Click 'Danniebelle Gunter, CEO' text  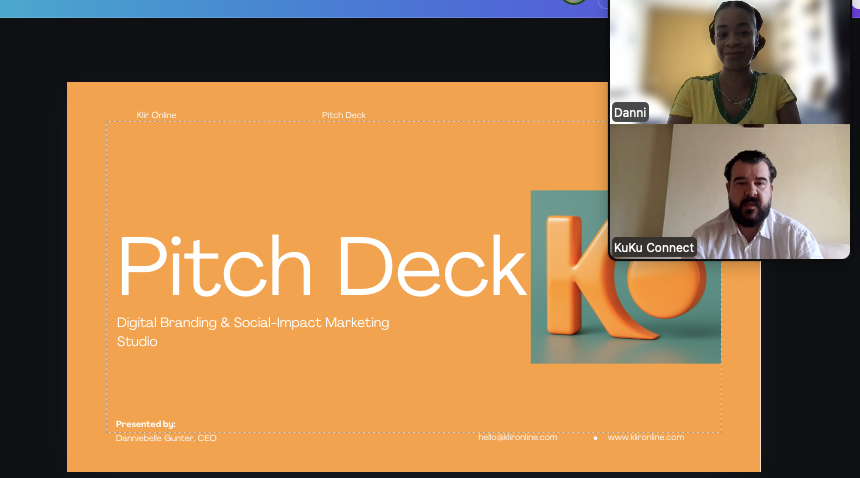click(166, 438)
